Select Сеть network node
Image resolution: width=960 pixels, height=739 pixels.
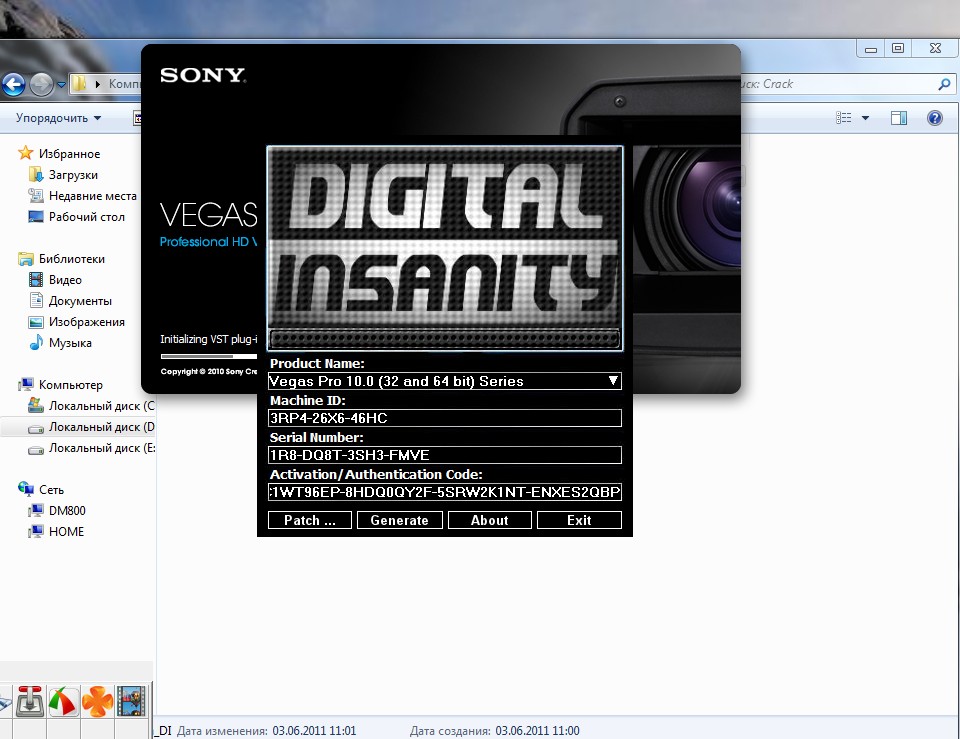41,489
